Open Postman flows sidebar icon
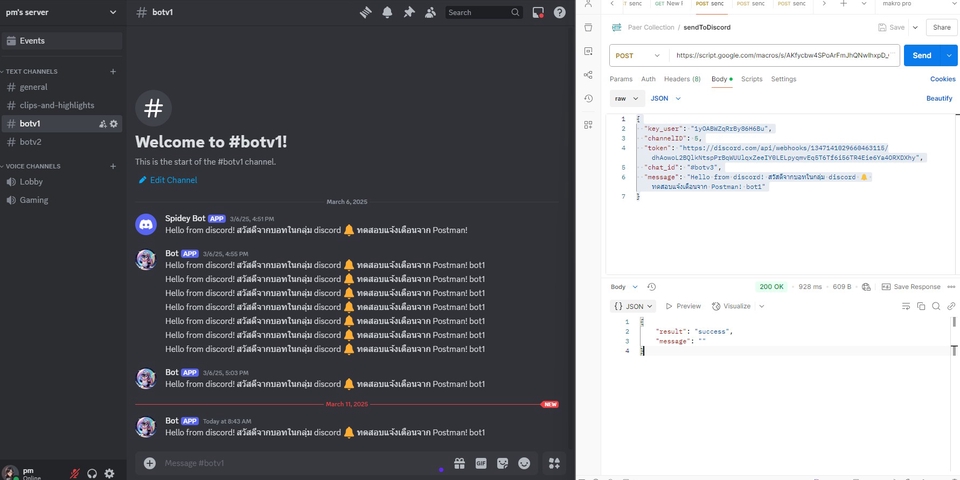 pos(588,75)
